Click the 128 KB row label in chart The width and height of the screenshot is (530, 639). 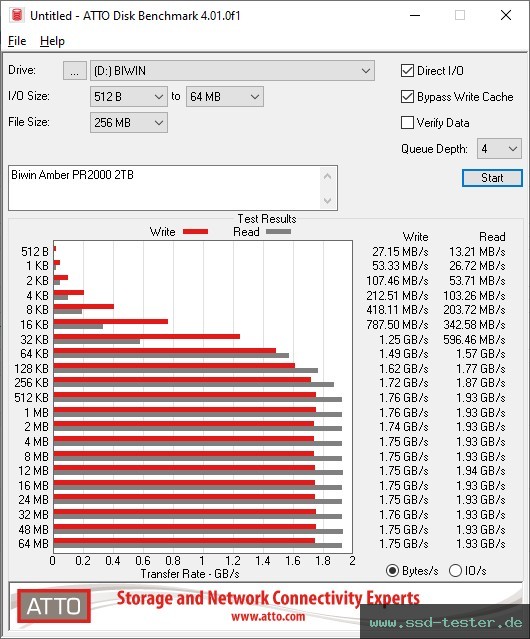(x=31, y=368)
